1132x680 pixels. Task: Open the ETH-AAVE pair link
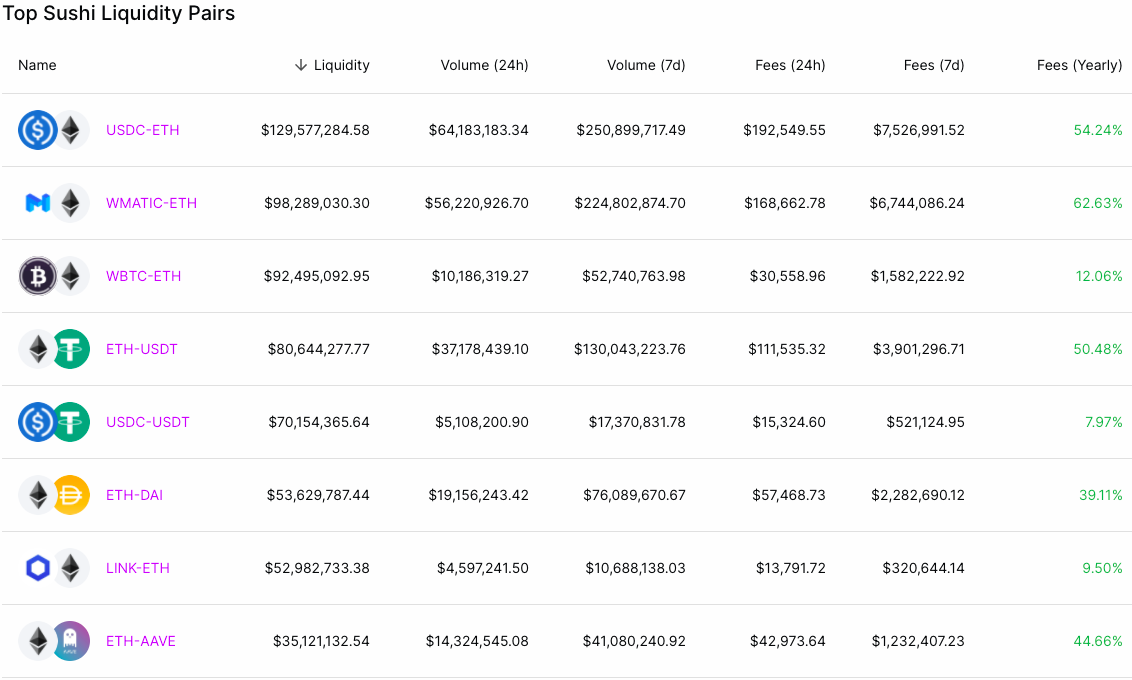click(x=140, y=641)
